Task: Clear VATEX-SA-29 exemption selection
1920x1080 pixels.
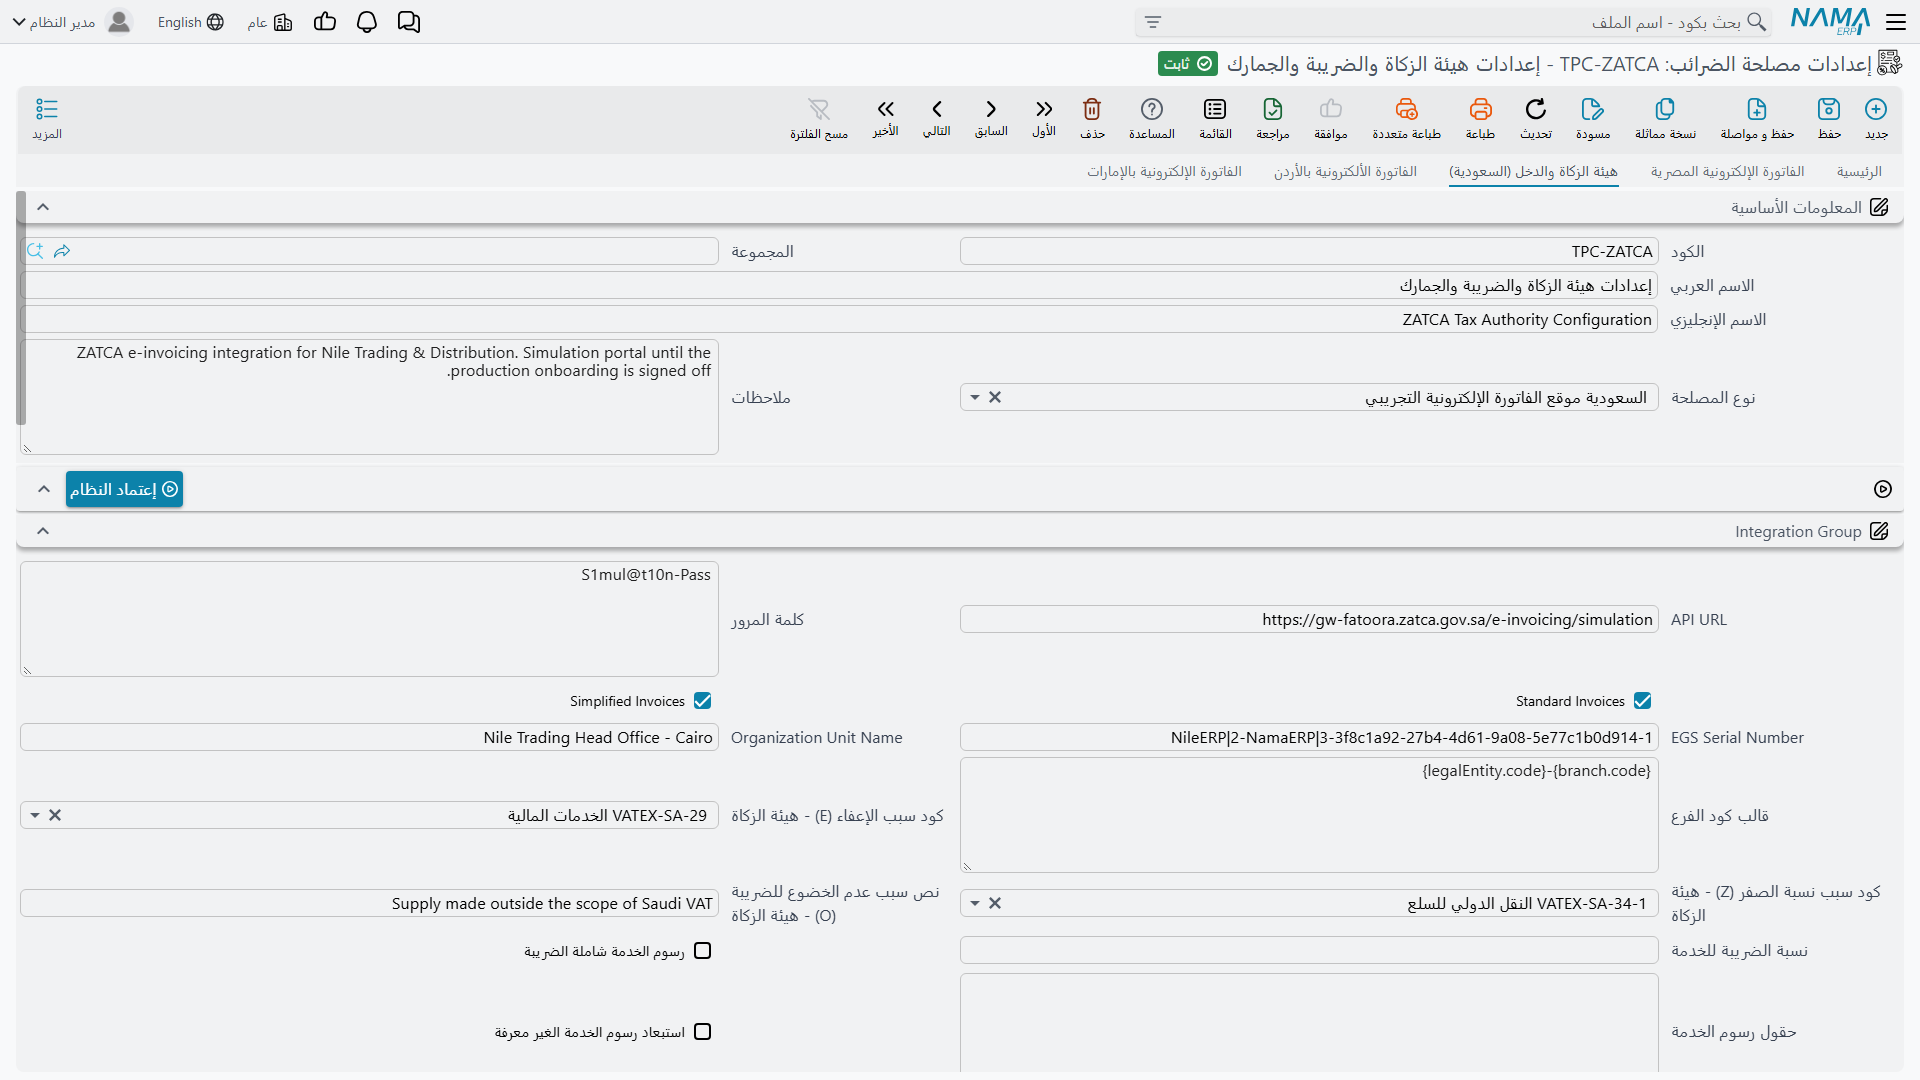Action: pos(55,815)
